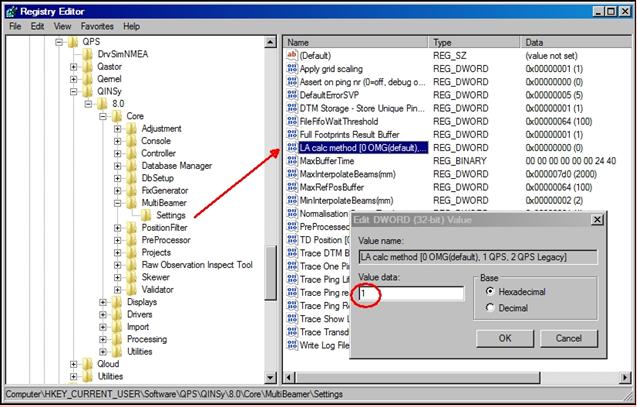Click the QINSy folder icon
The image size is (637, 407).
coord(87,91)
